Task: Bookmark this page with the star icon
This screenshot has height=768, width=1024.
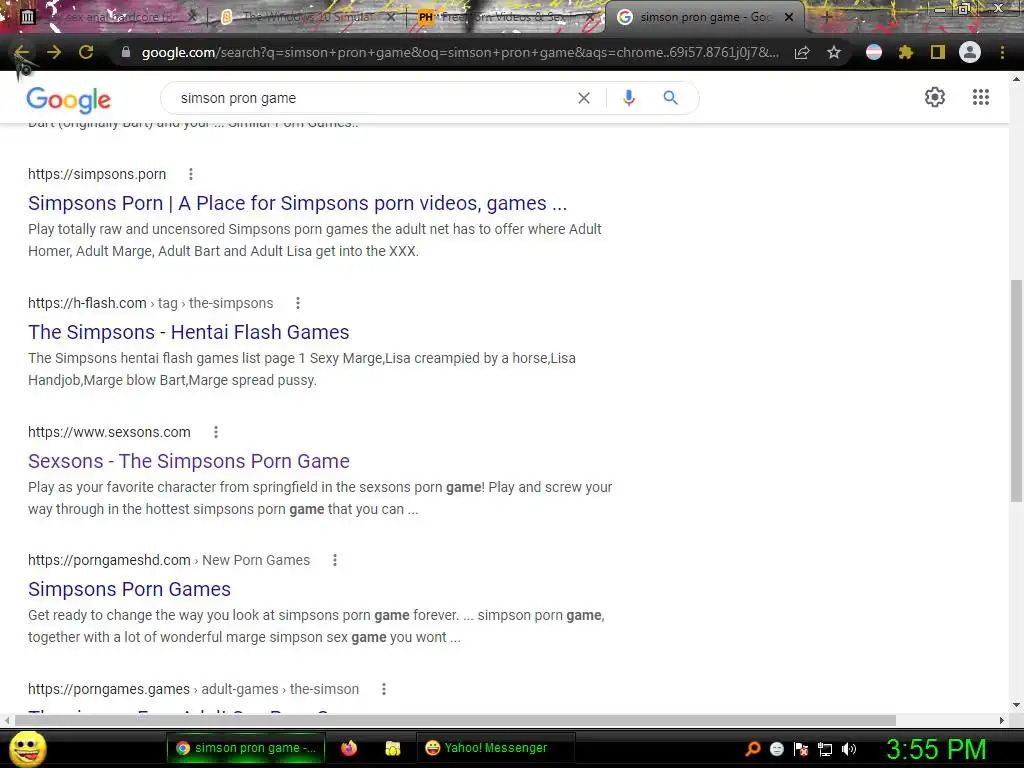Action: [834, 52]
